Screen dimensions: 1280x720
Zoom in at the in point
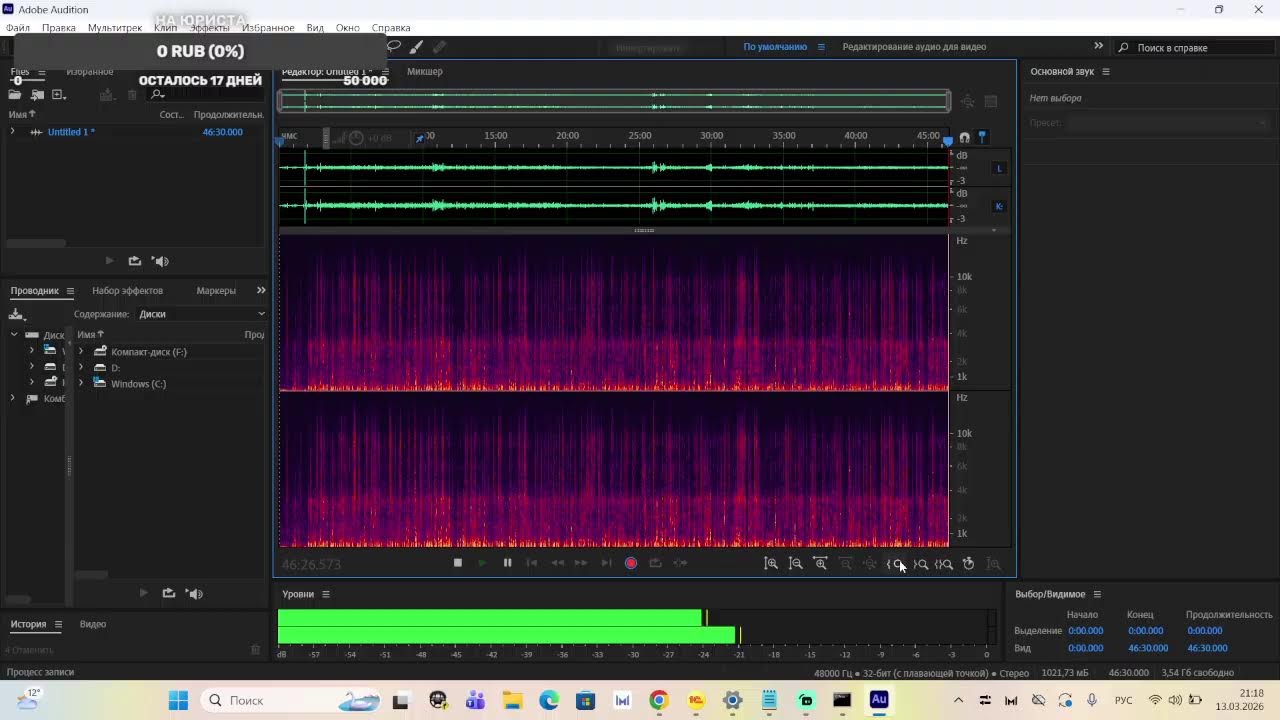pyautogui.click(x=895, y=564)
